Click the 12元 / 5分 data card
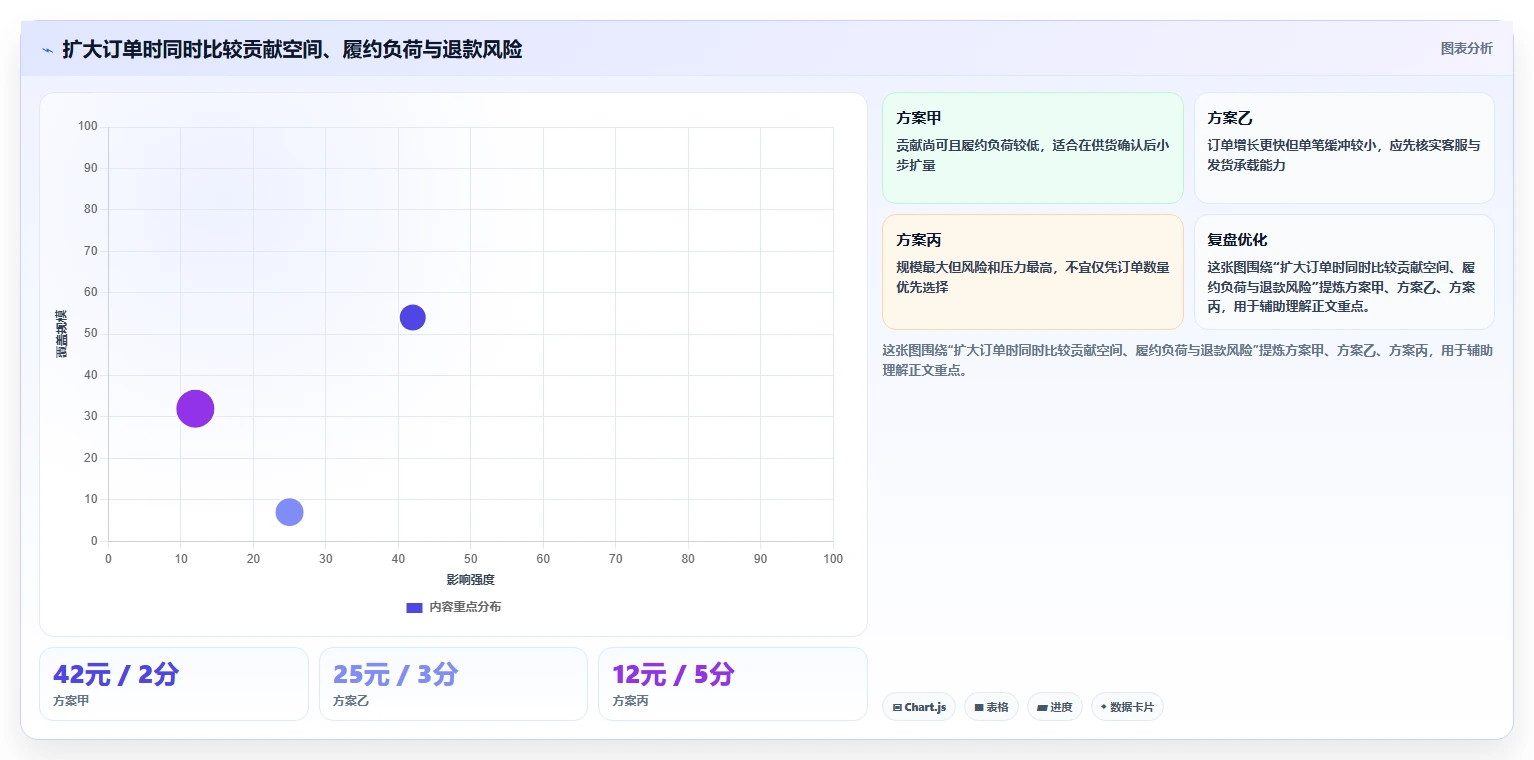 tap(732, 684)
